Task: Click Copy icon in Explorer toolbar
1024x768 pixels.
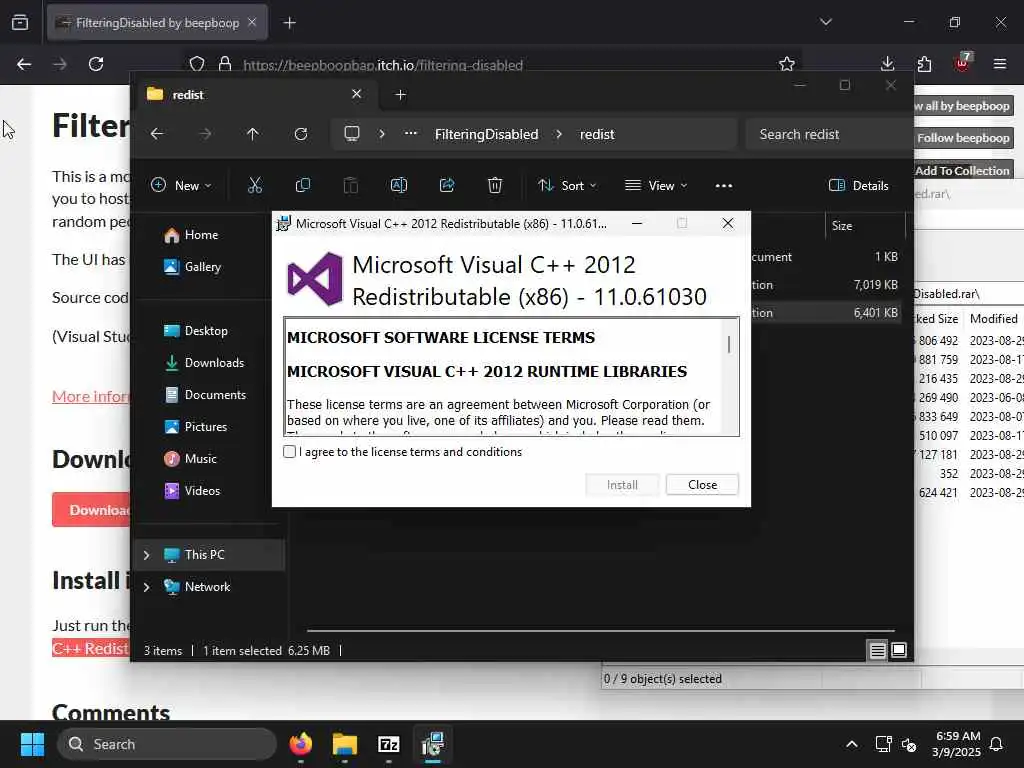Action: [x=302, y=185]
